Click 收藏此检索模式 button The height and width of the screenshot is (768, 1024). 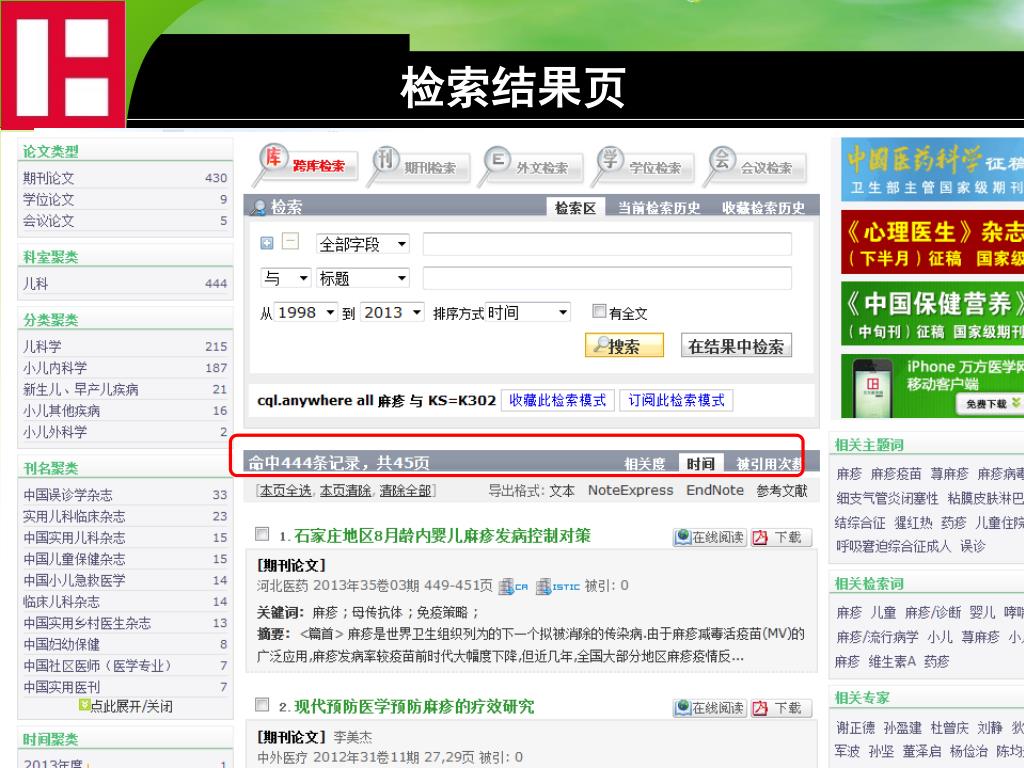pyautogui.click(x=557, y=400)
